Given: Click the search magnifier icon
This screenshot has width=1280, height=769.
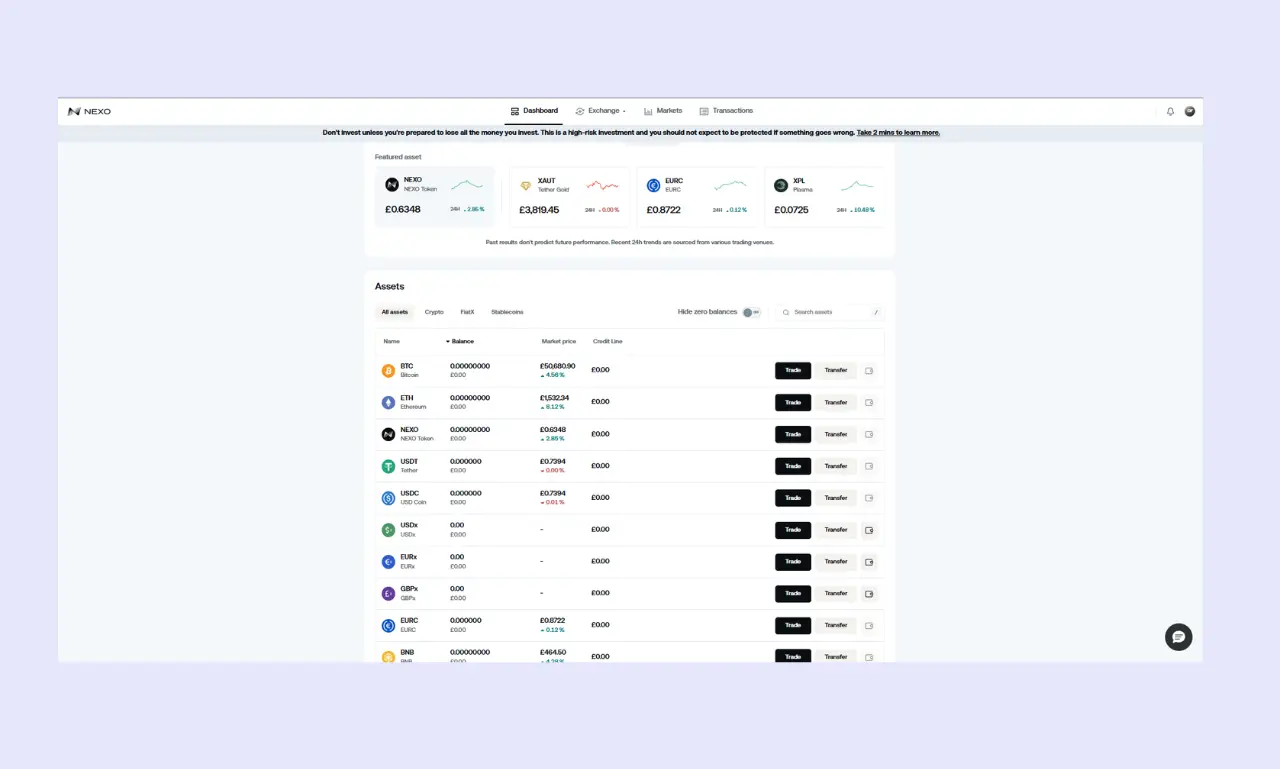Looking at the screenshot, I should [x=786, y=312].
